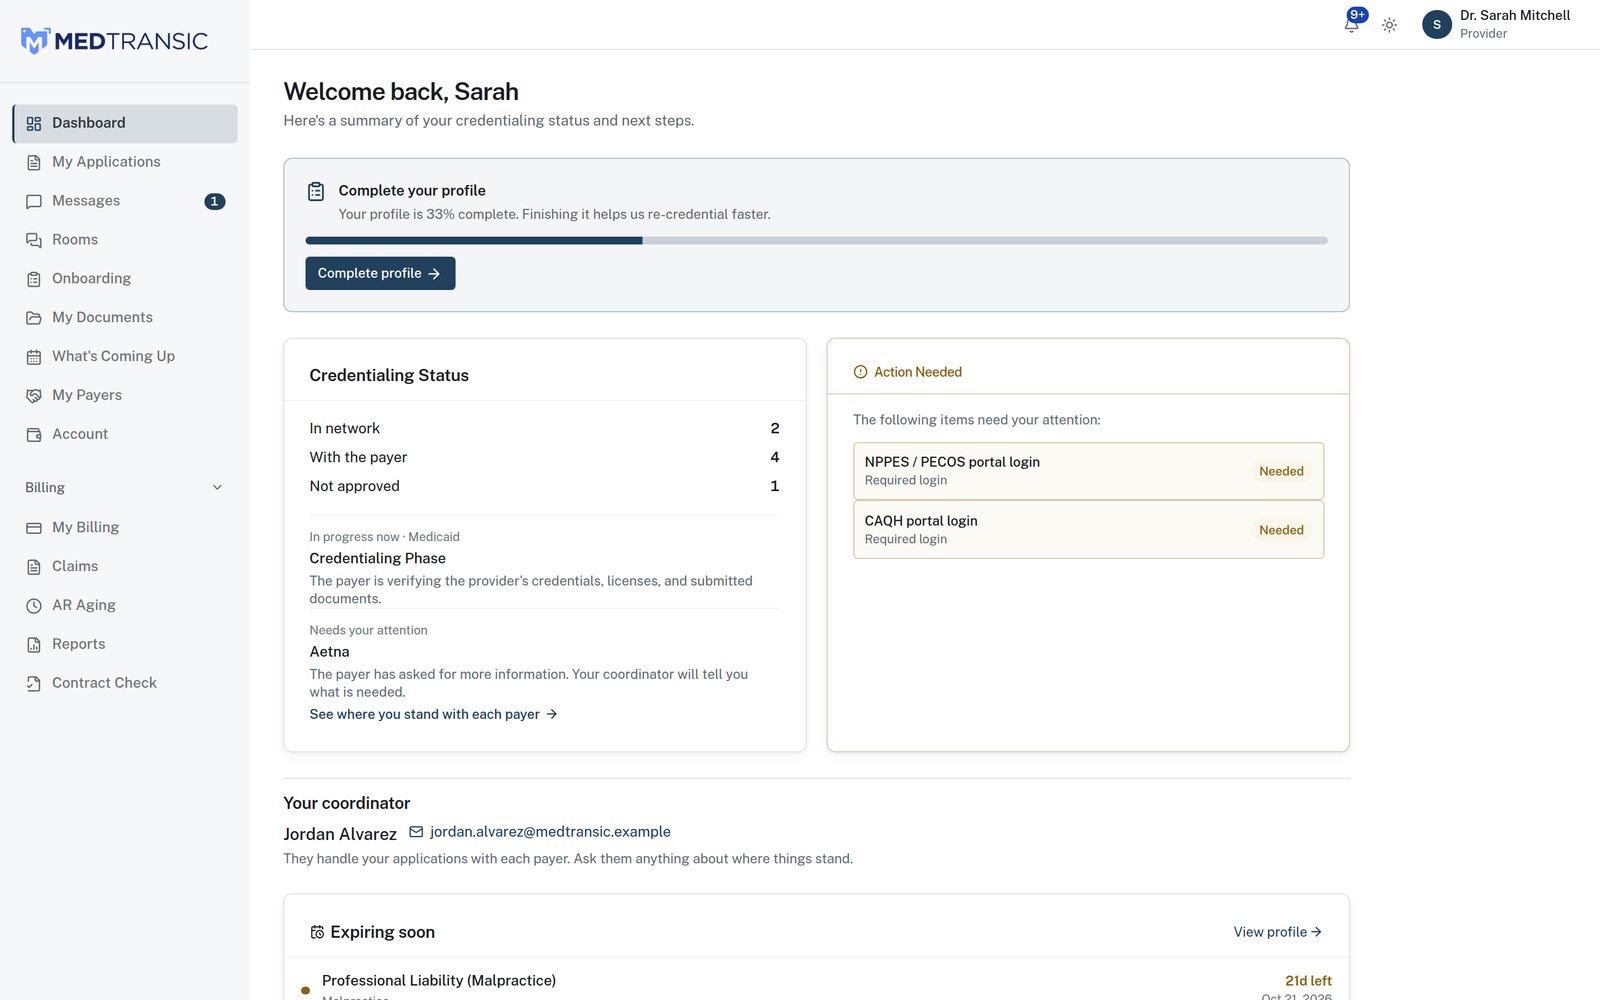Click the Needed badge on CAQH portal login
The height and width of the screenshot is (1000, 1600).
point(1281,530)
